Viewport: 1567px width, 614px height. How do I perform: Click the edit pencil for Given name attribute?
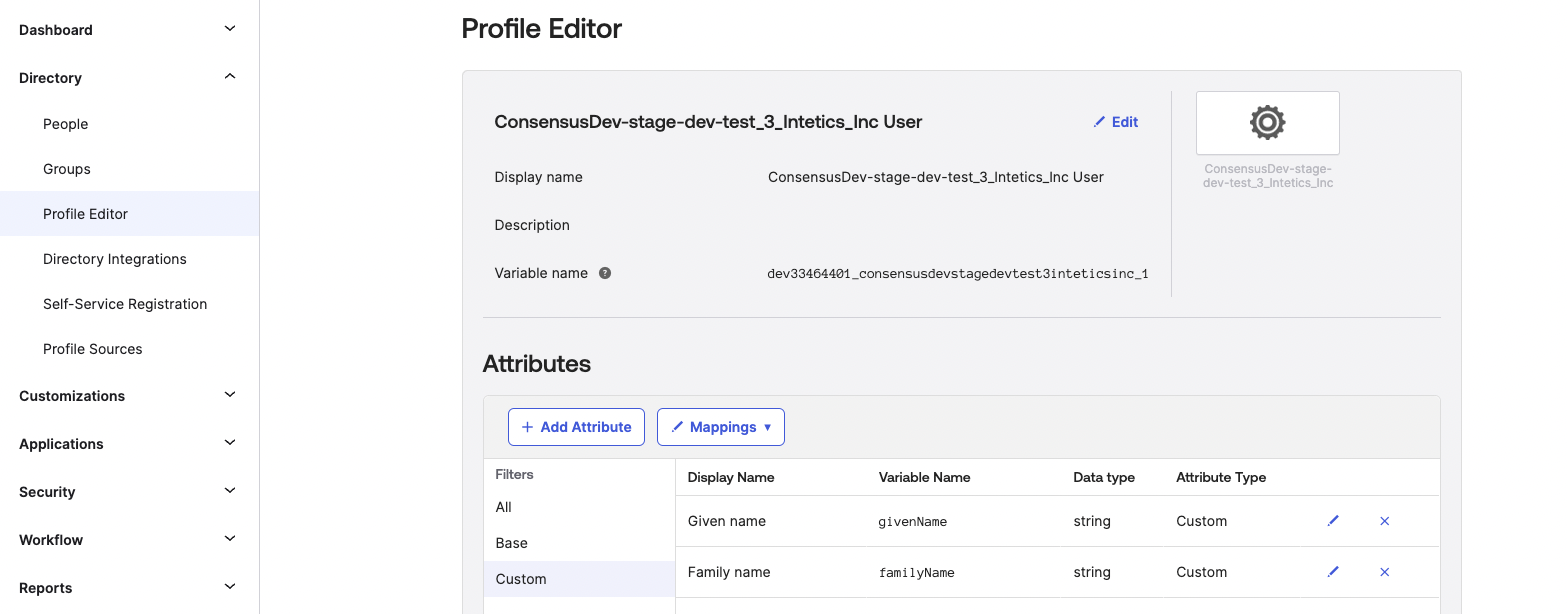click(x=1333, y=521)
